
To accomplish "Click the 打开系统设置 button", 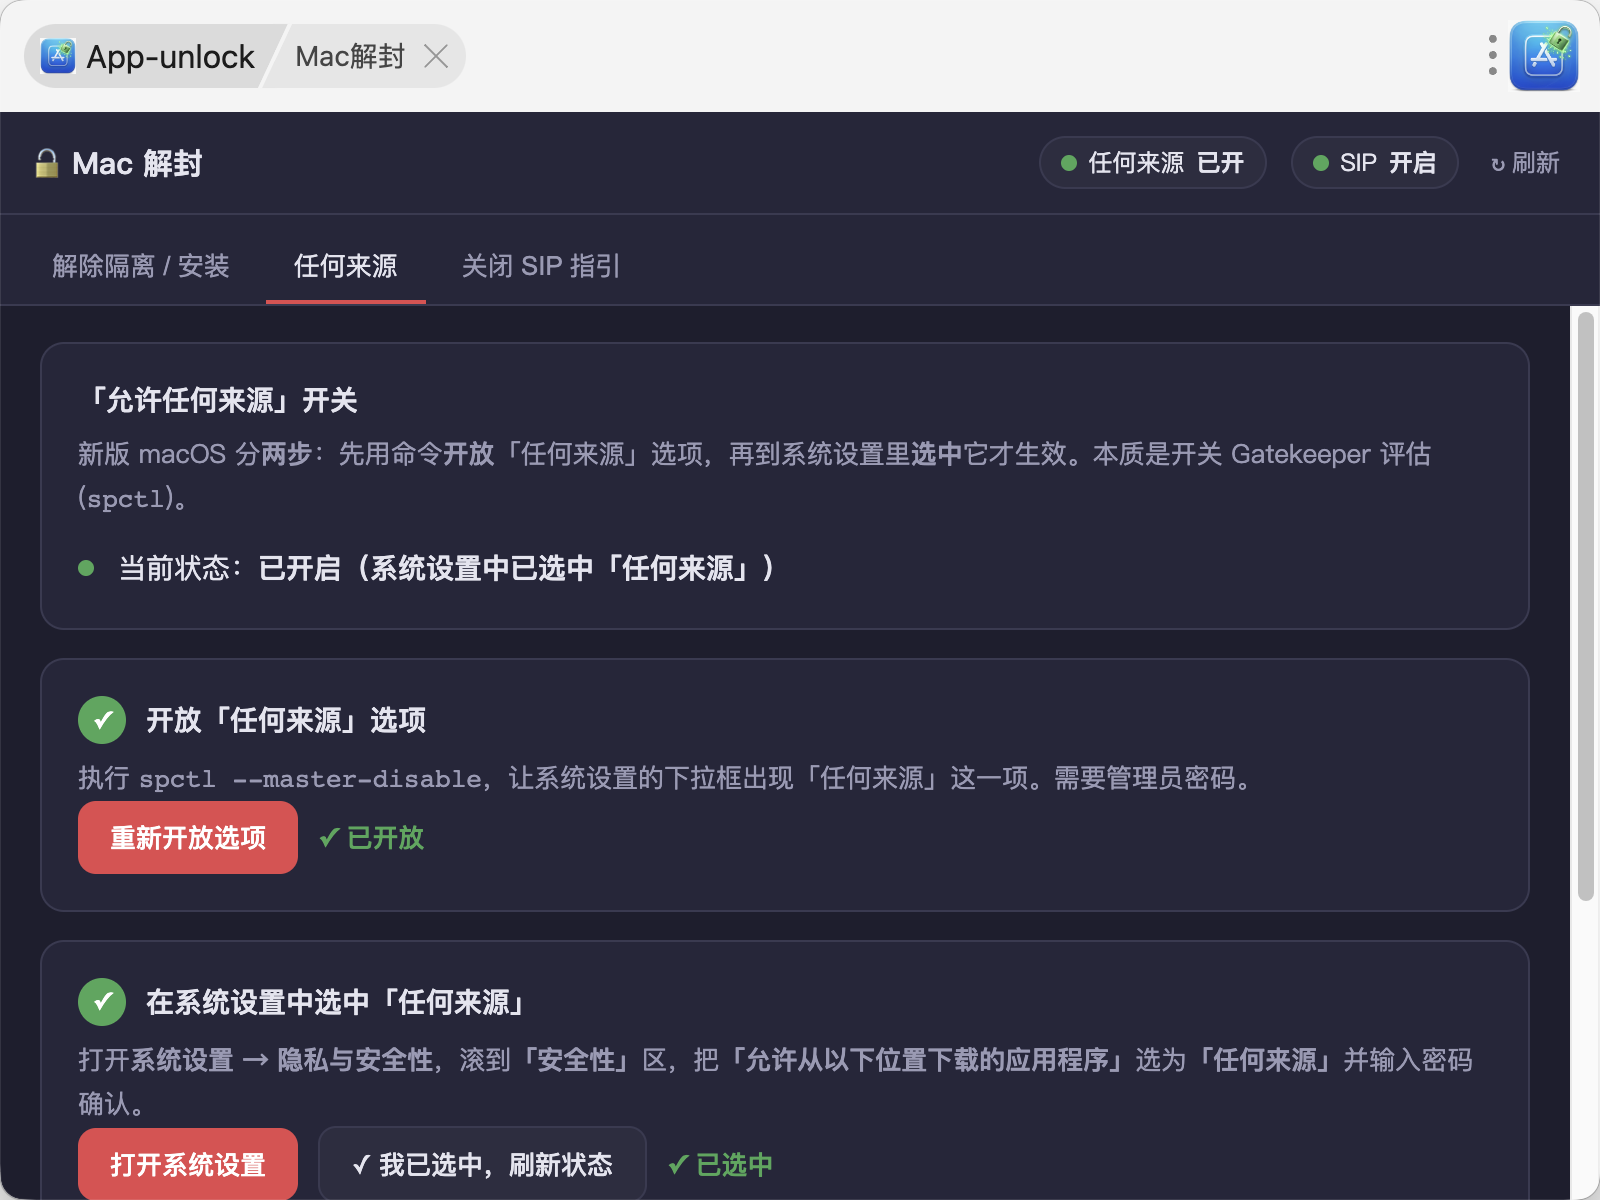I will pyautogui.click(x=188, y=1164).
